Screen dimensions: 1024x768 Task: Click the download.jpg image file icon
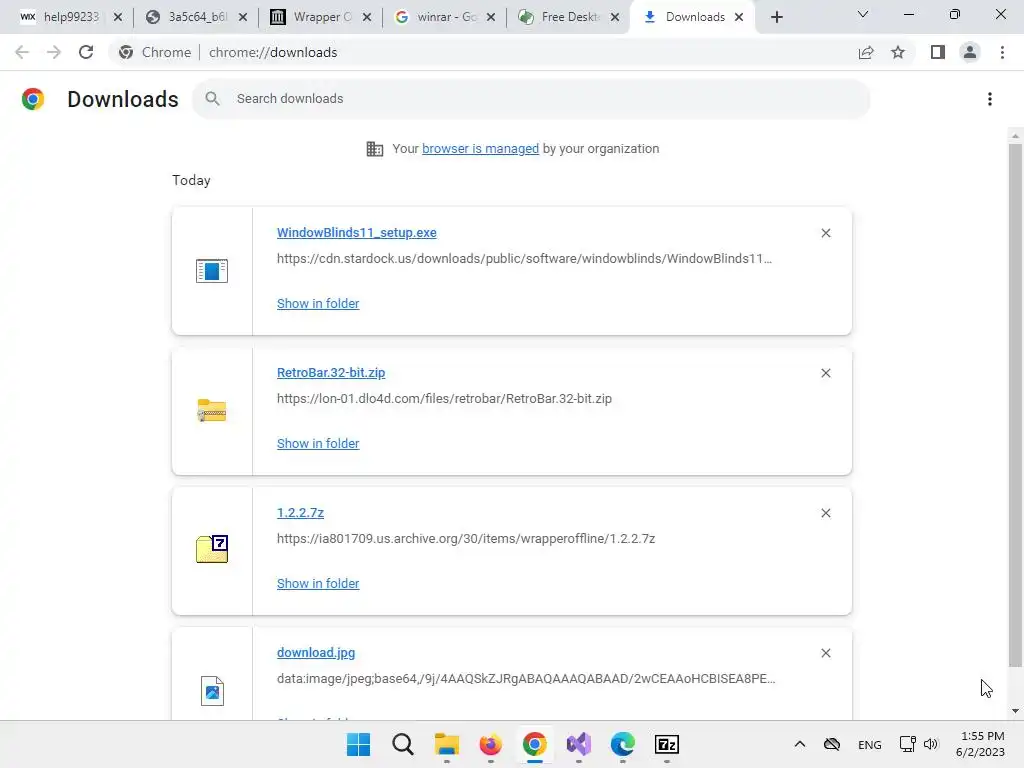tap(212, 691)
